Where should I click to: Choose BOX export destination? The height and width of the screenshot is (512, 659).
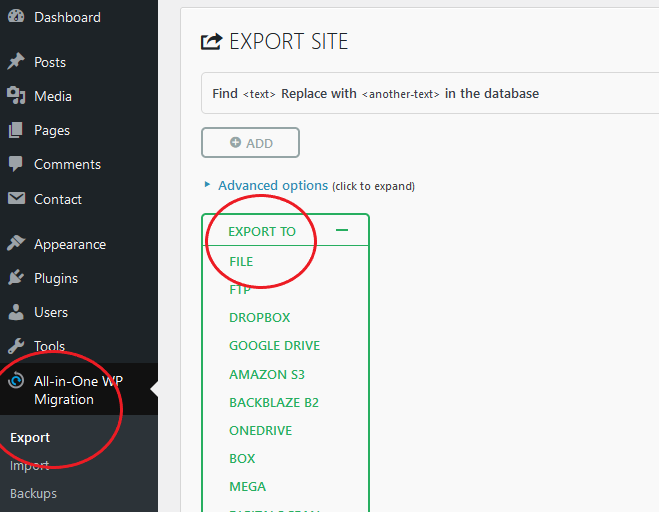pos(242,459)
